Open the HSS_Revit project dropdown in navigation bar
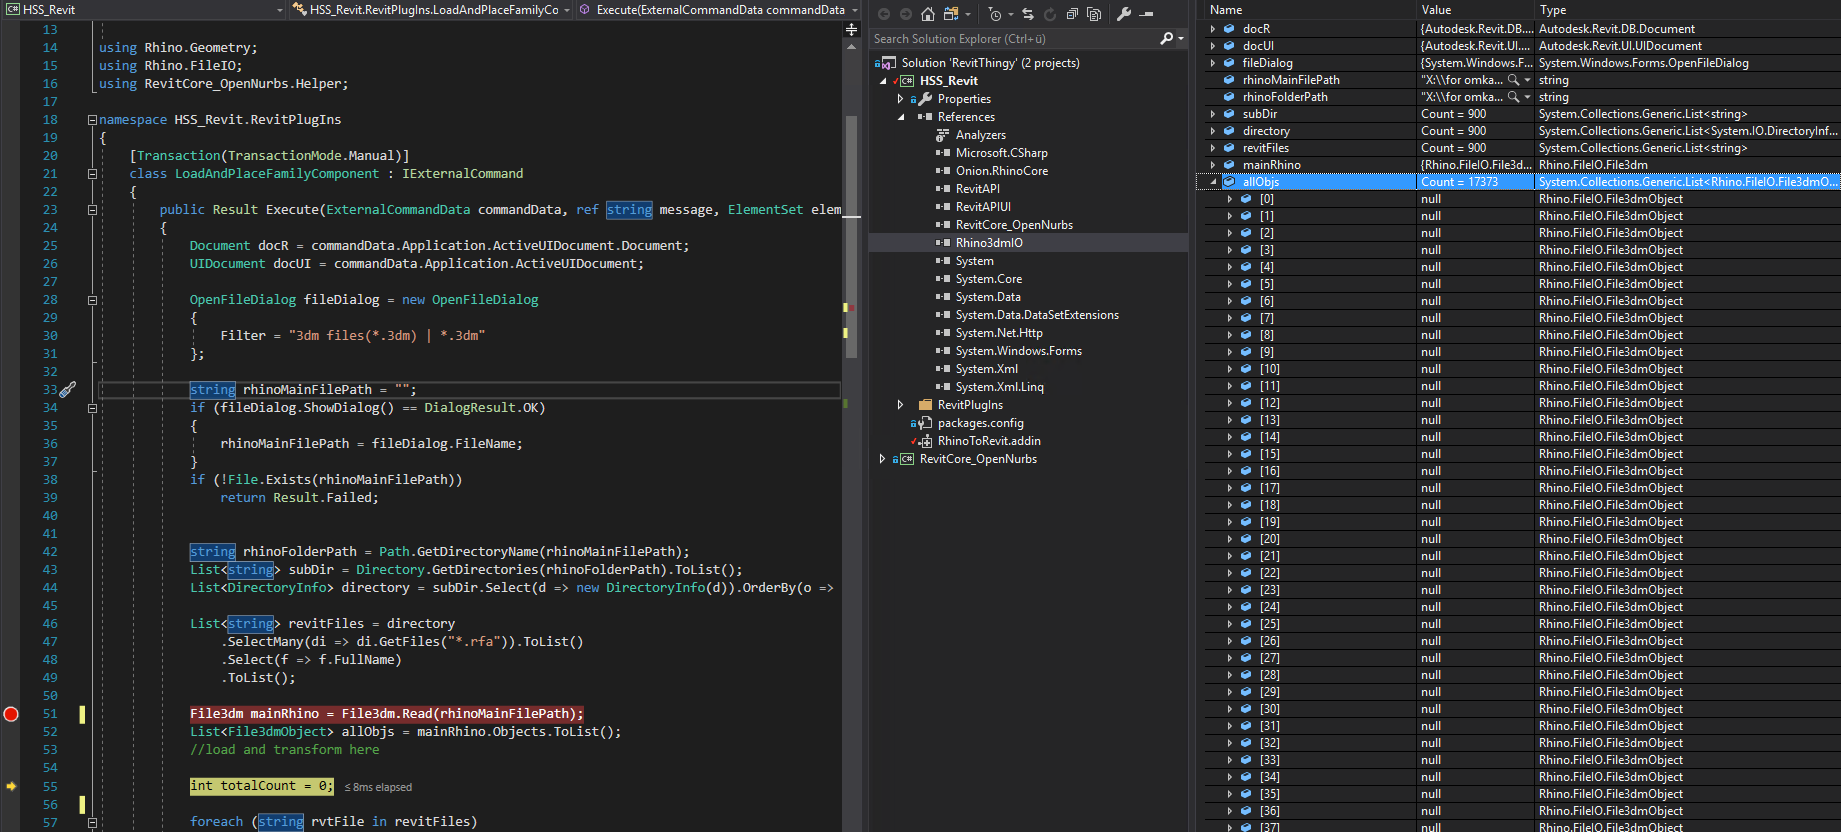 coord(279,10)
